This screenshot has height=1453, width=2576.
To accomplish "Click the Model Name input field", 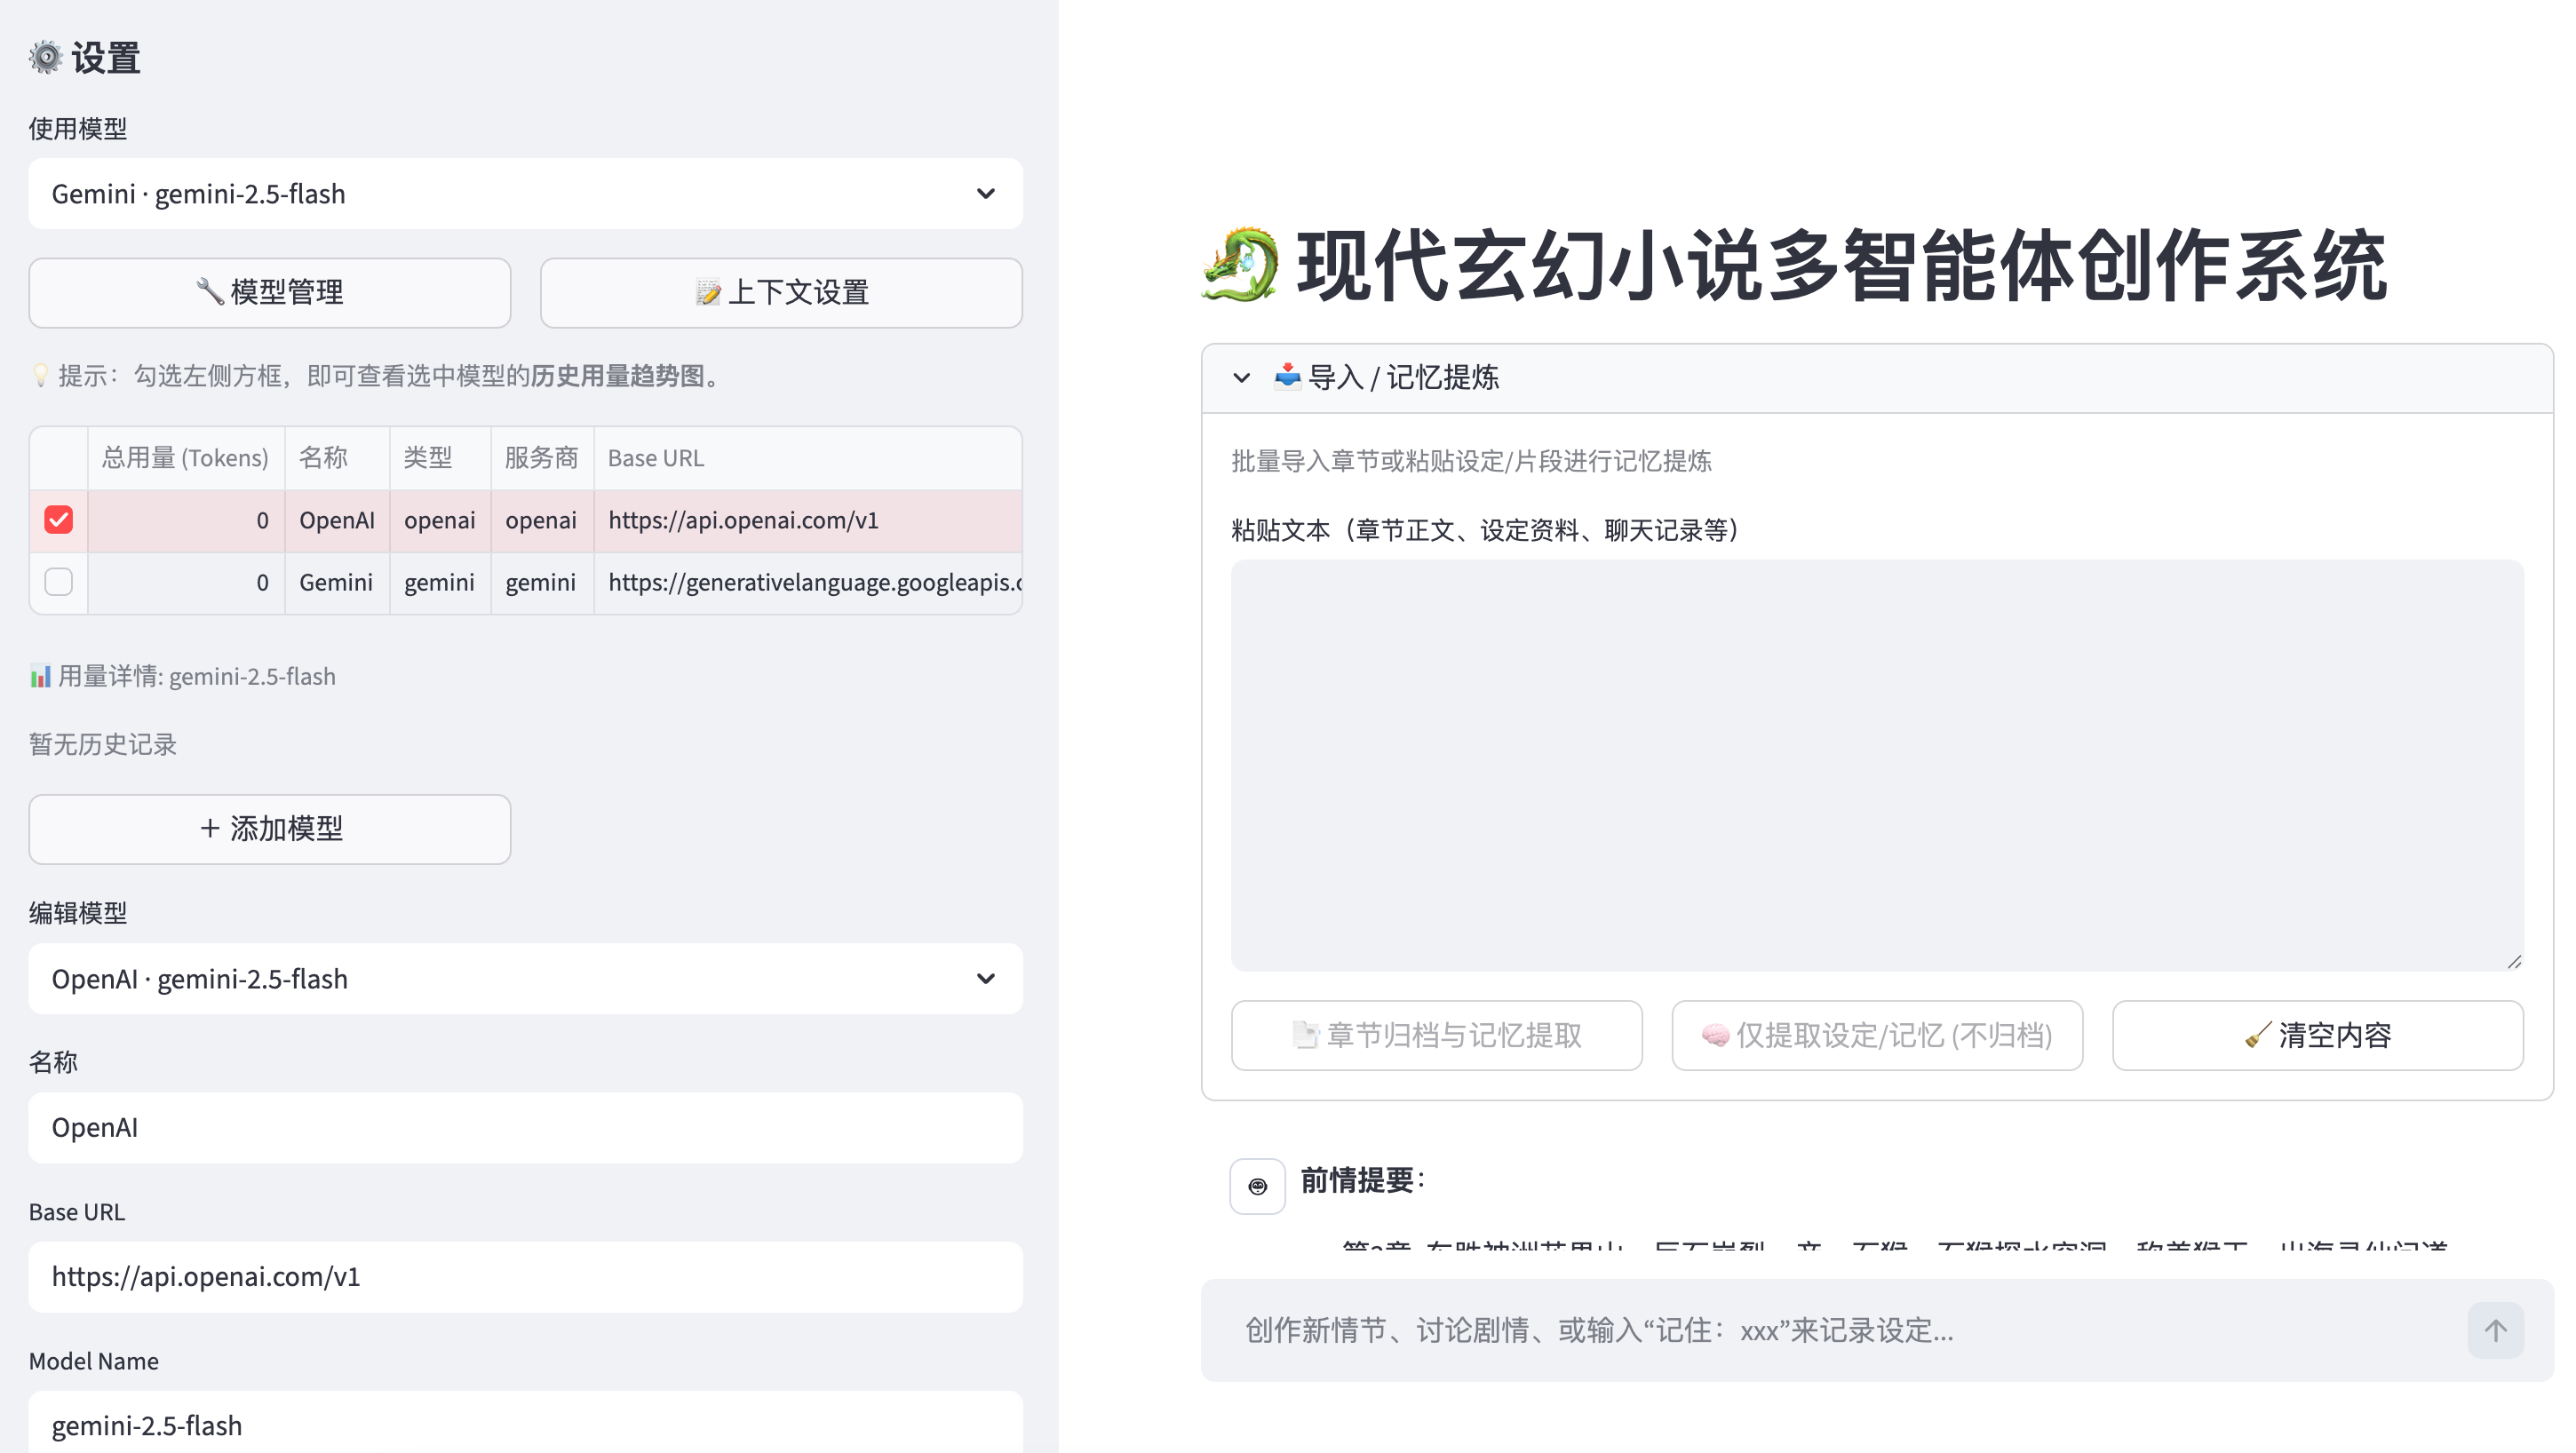I will coord(525,1425).
